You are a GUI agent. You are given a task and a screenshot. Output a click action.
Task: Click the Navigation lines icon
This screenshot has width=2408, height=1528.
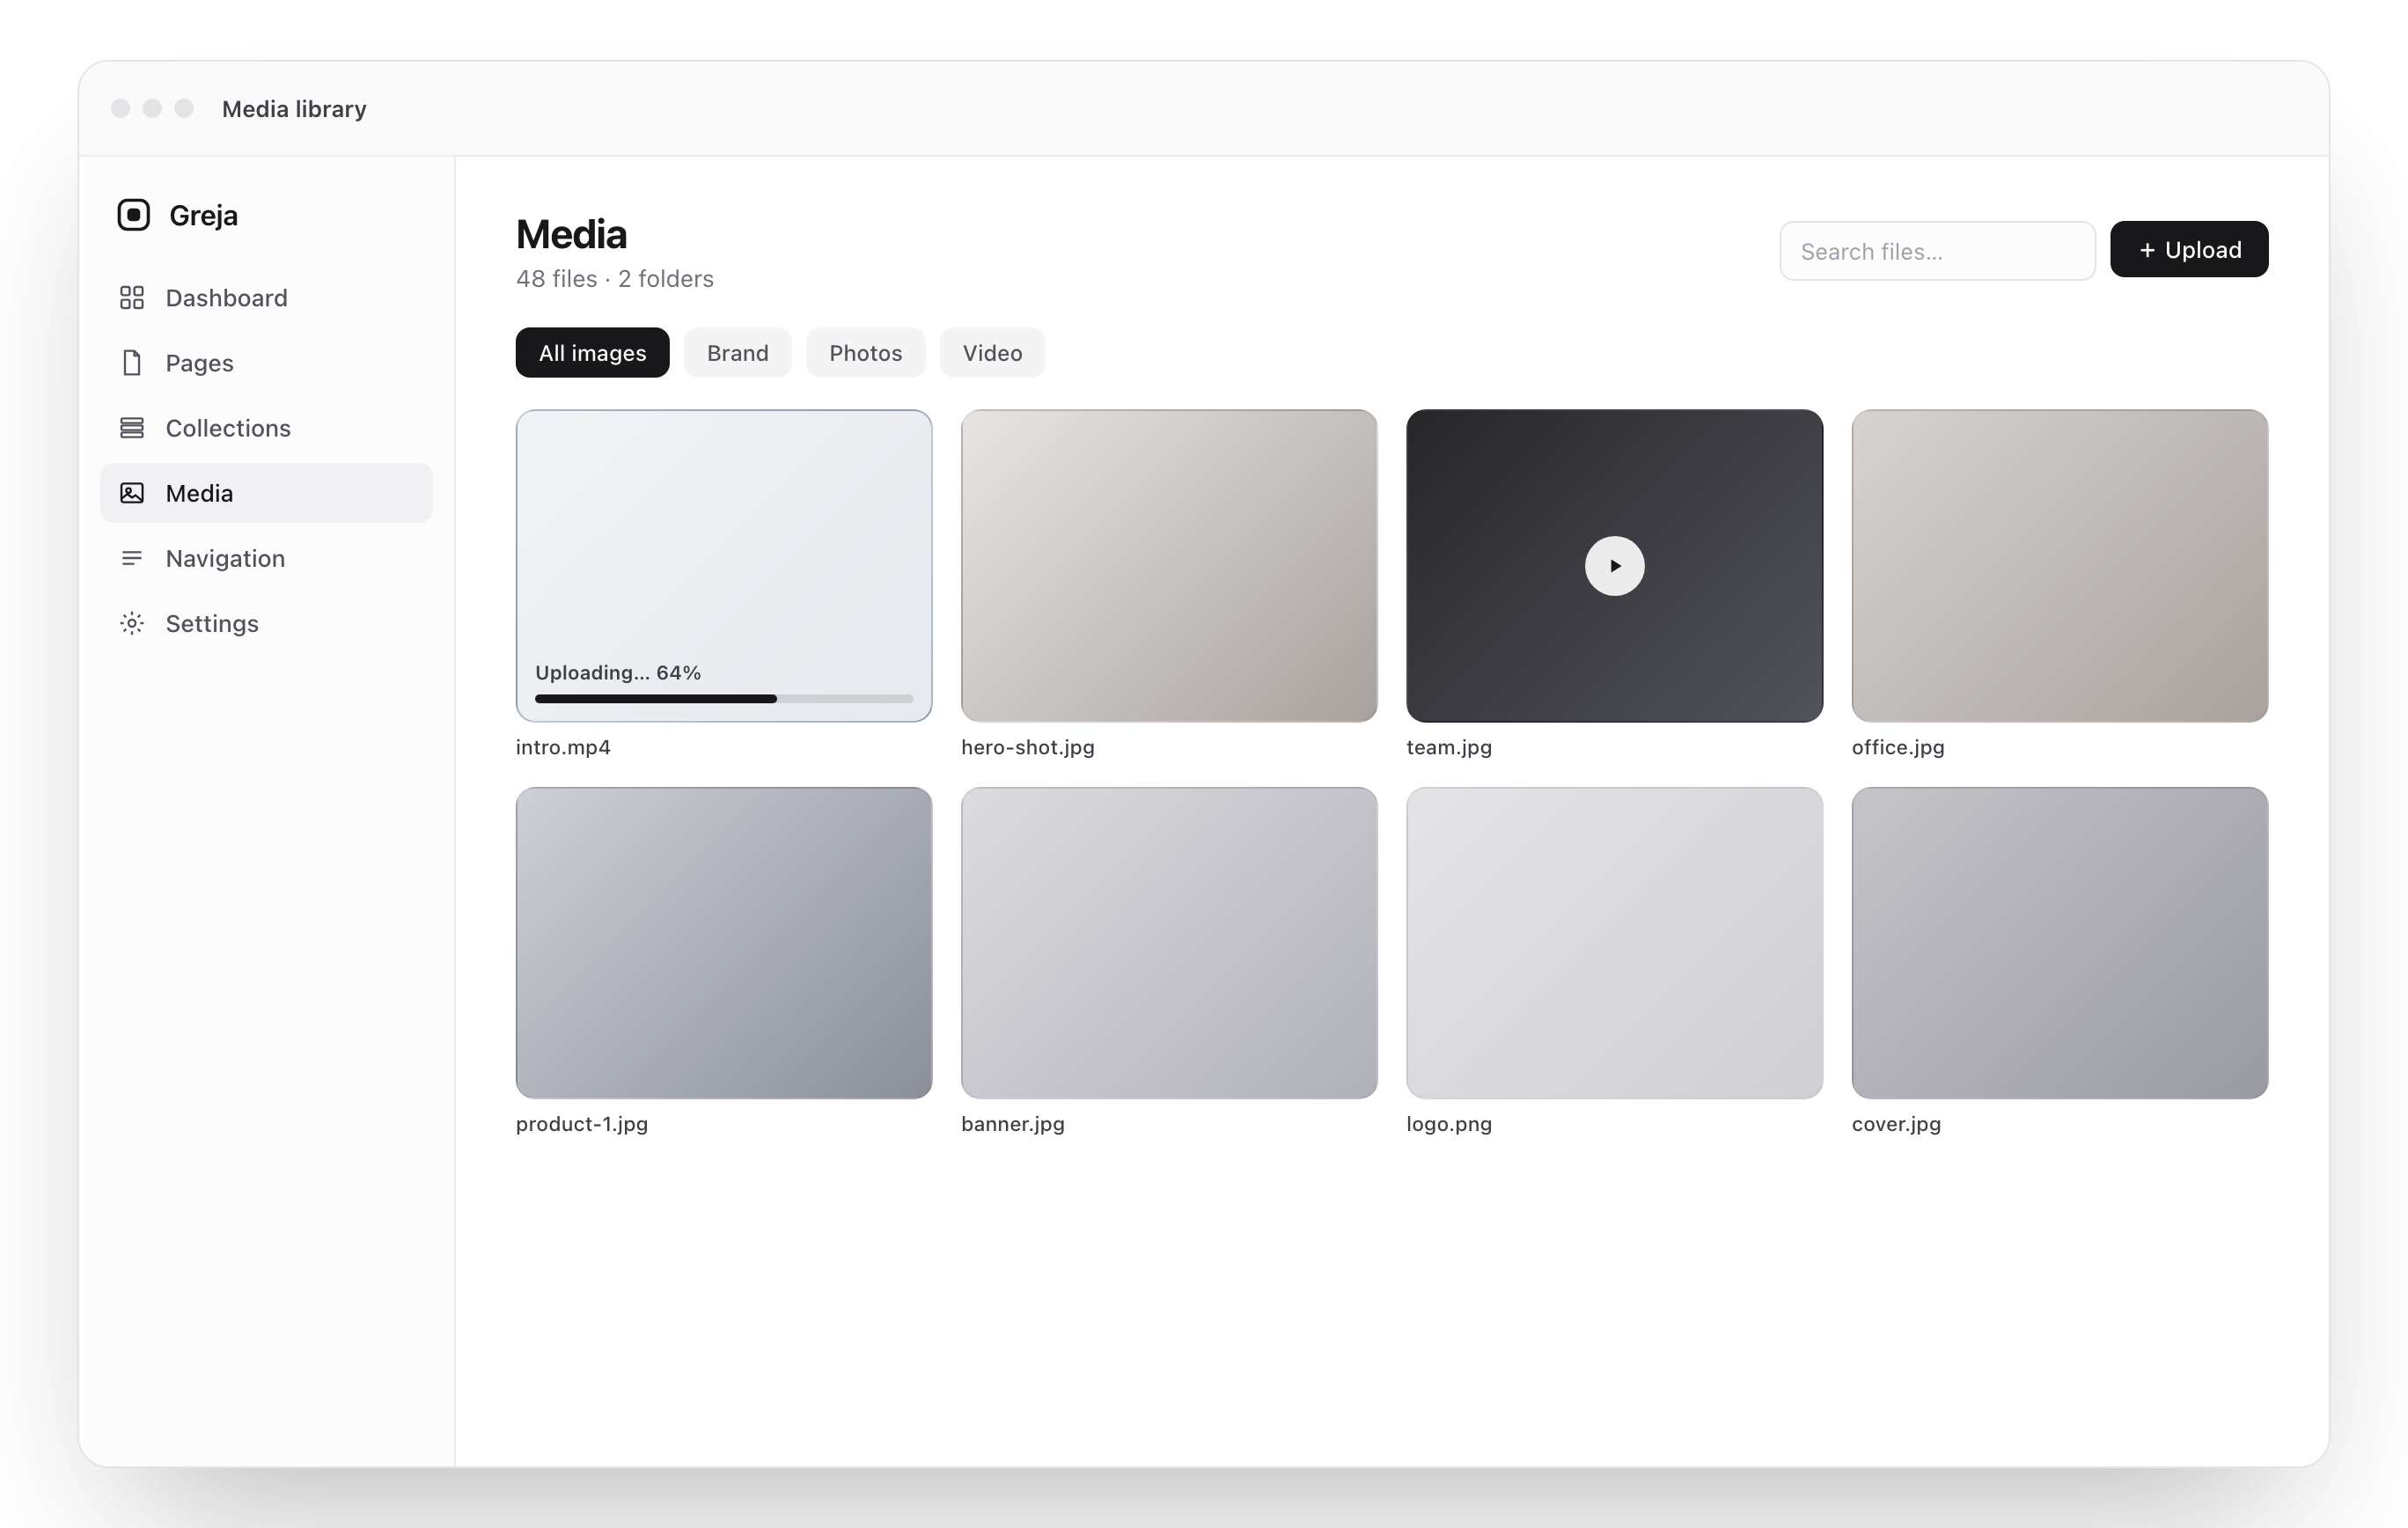(132, 558)
